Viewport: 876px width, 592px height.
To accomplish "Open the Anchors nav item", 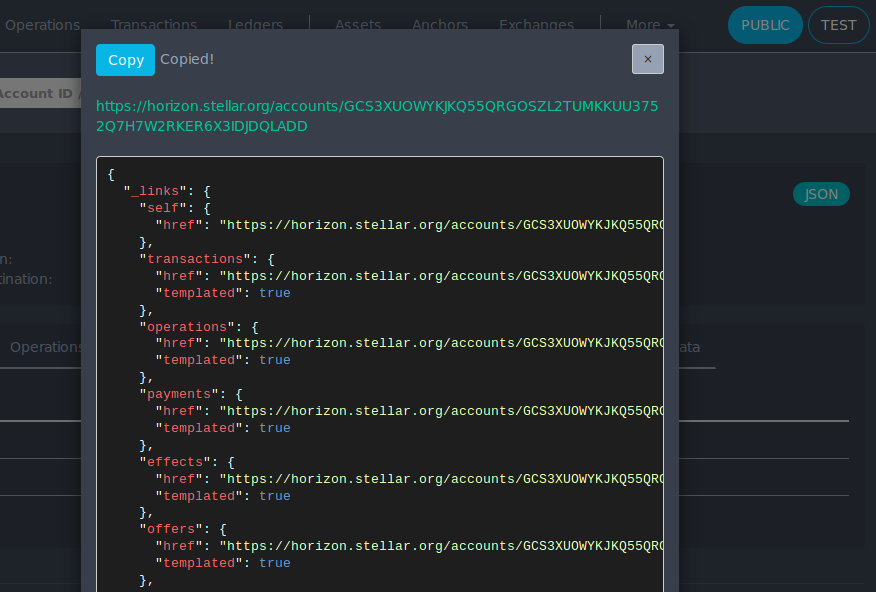I will (x=440, y=25).
